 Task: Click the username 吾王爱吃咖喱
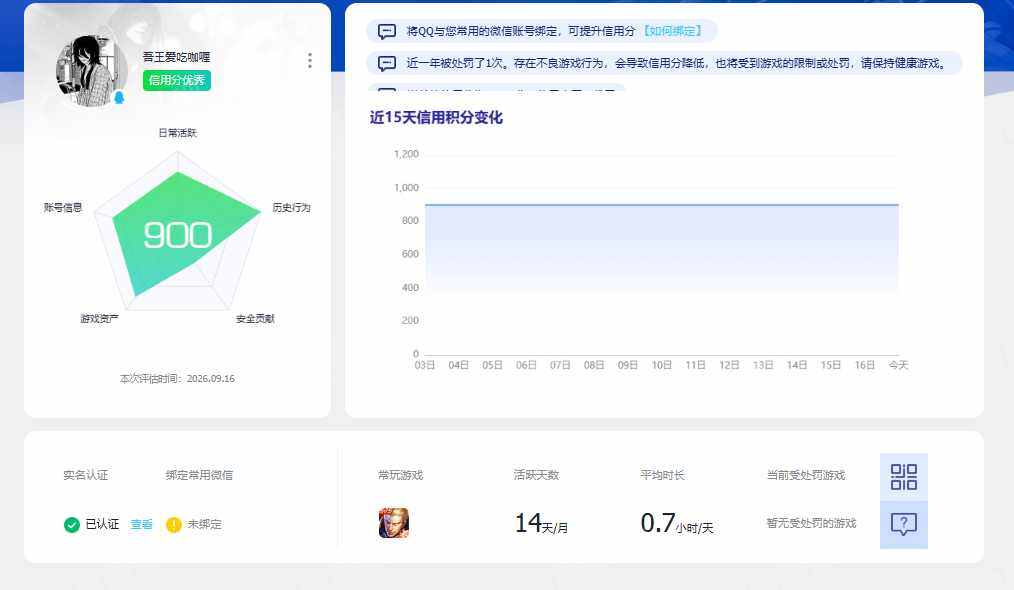click(x=177, y=57)
